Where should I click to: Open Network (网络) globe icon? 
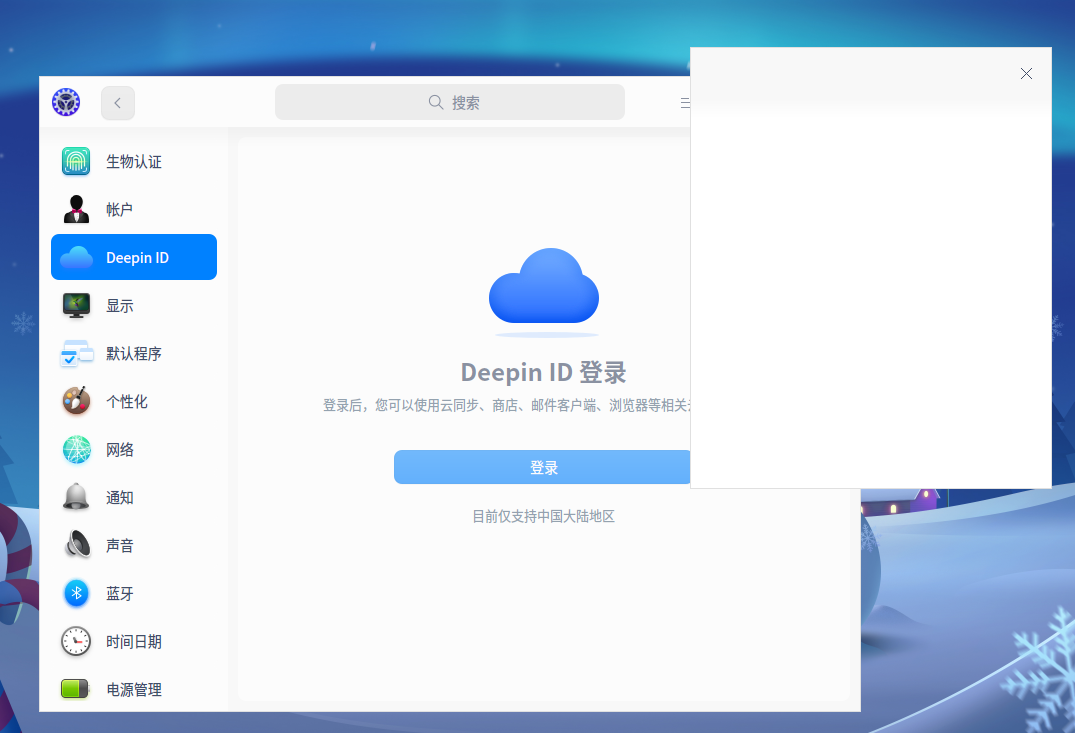point(75,449)
